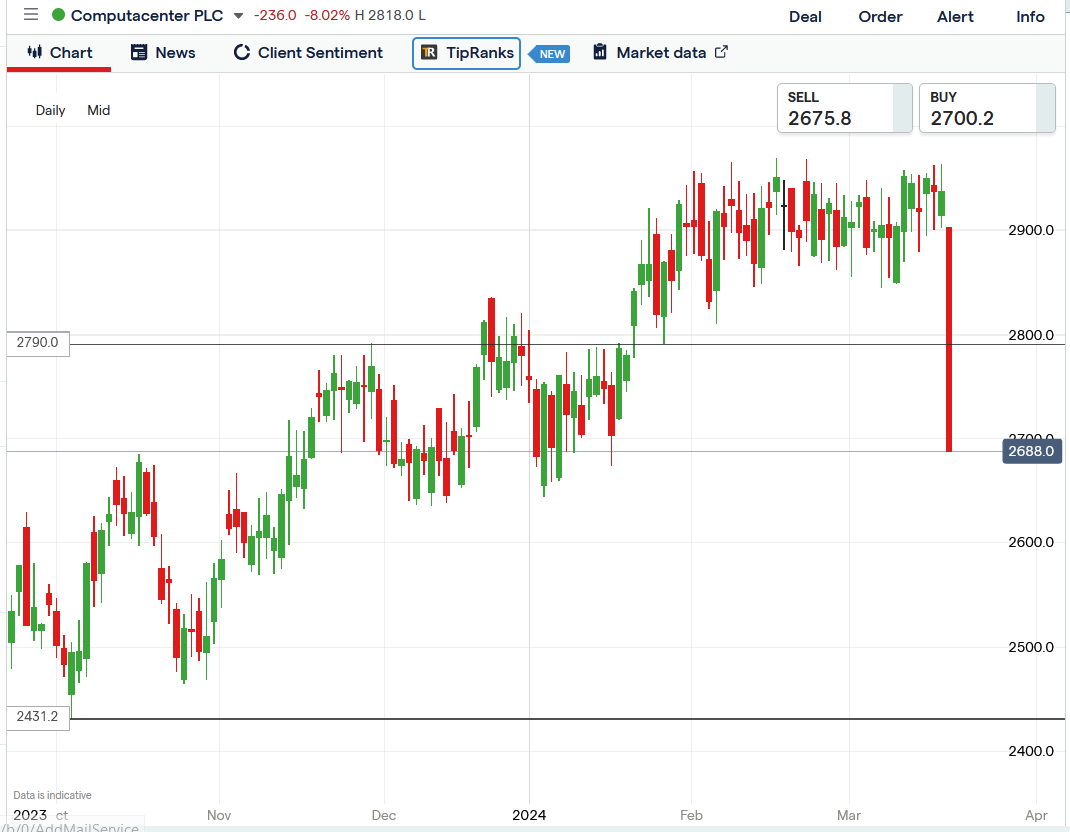
Task: Open the Market data link
Action: (x=660, y=53)
